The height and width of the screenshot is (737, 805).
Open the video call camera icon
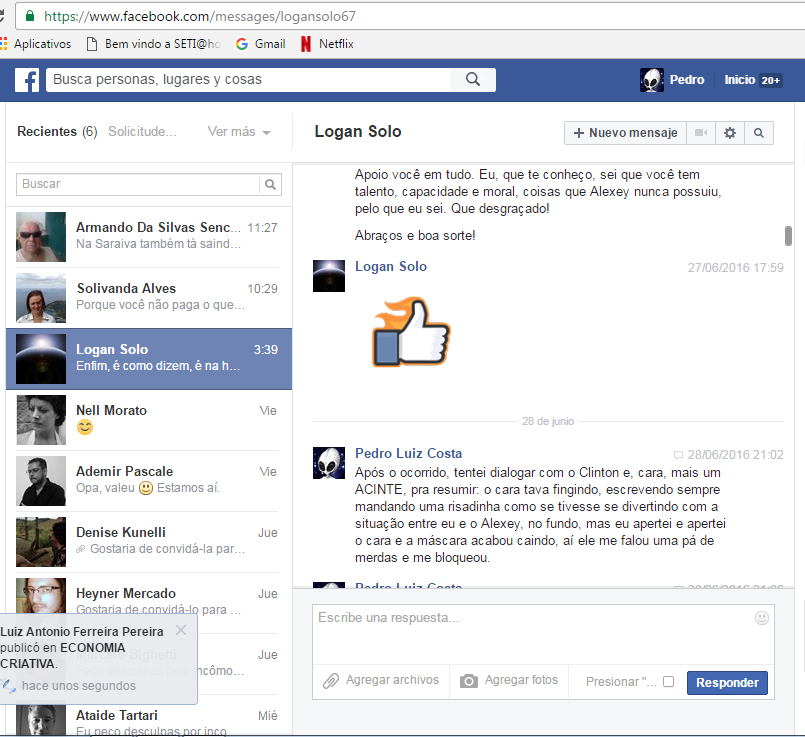click(x=701, y=133)
